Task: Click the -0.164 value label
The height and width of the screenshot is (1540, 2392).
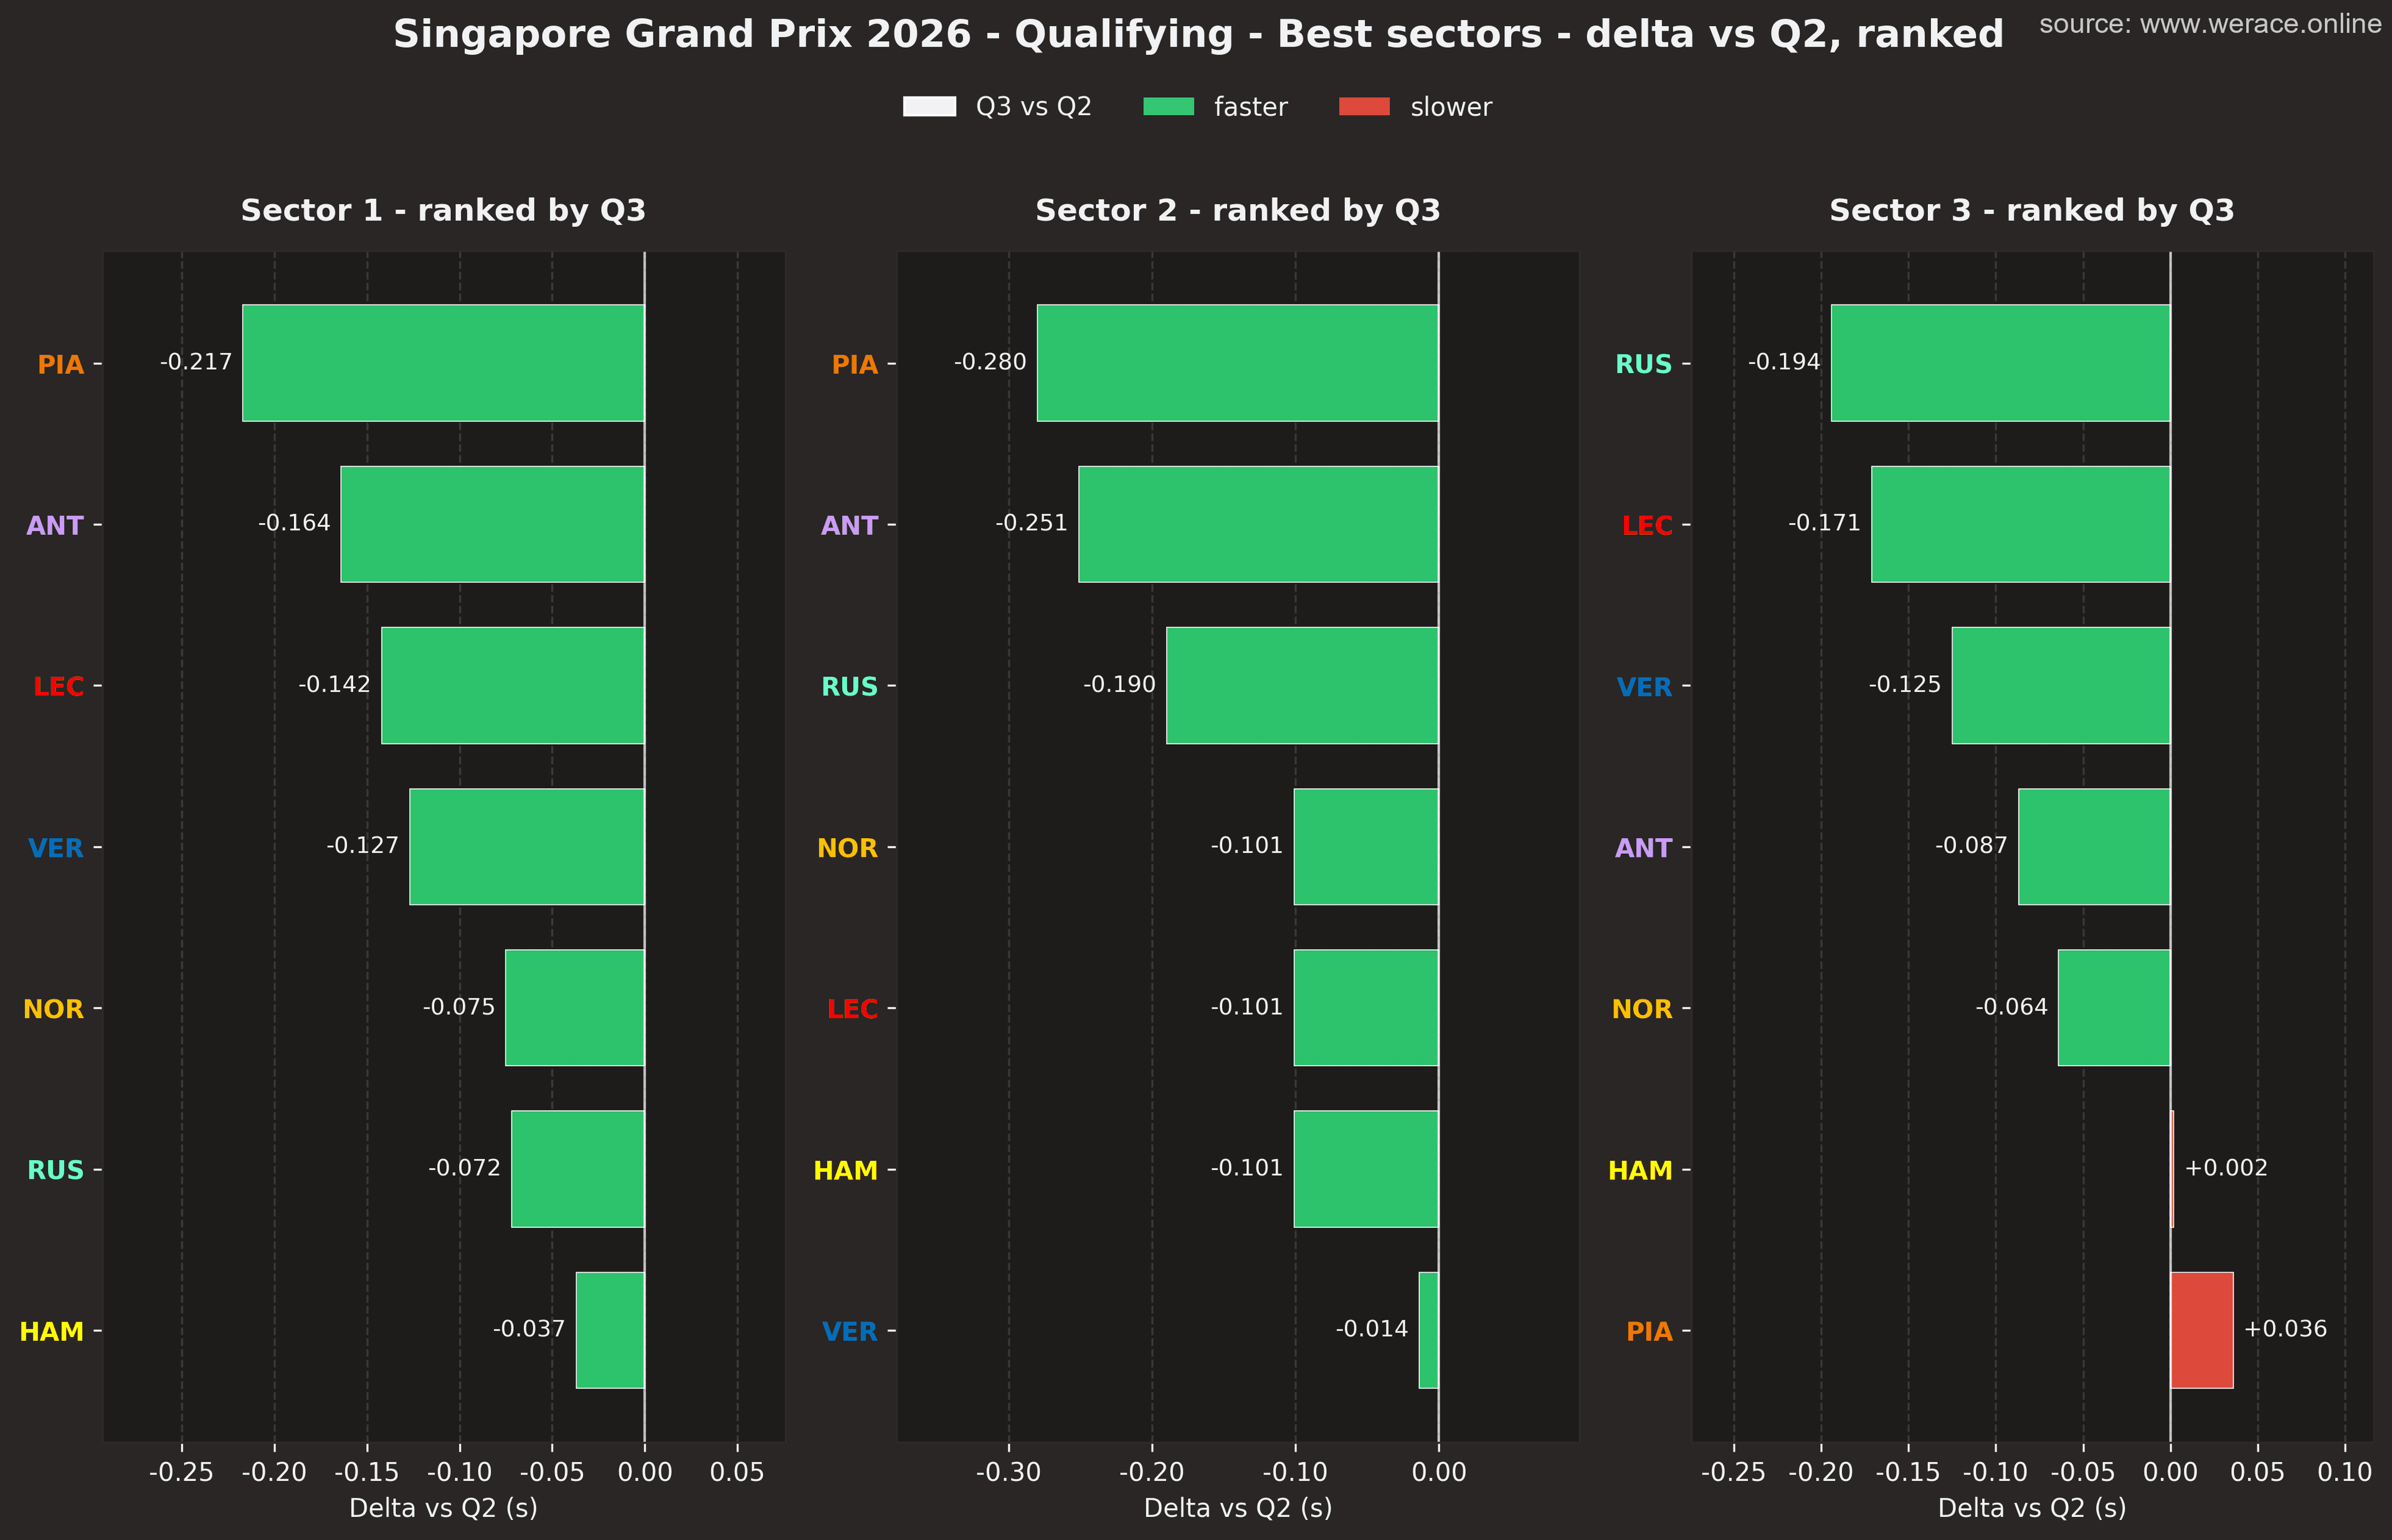Action: [294, 523]
